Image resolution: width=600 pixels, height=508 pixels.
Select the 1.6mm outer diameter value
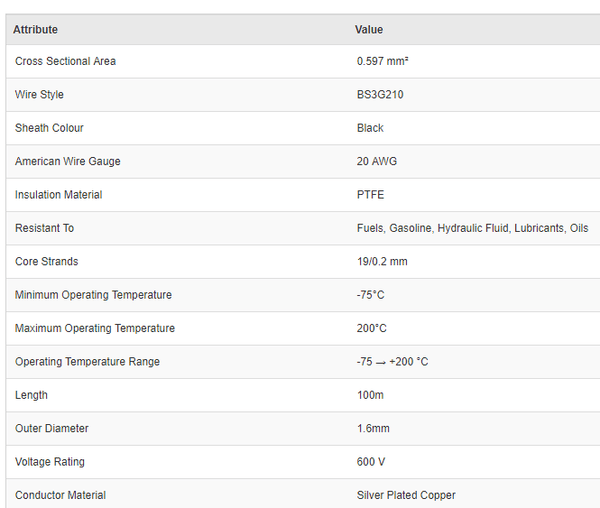tap(373, 428)
